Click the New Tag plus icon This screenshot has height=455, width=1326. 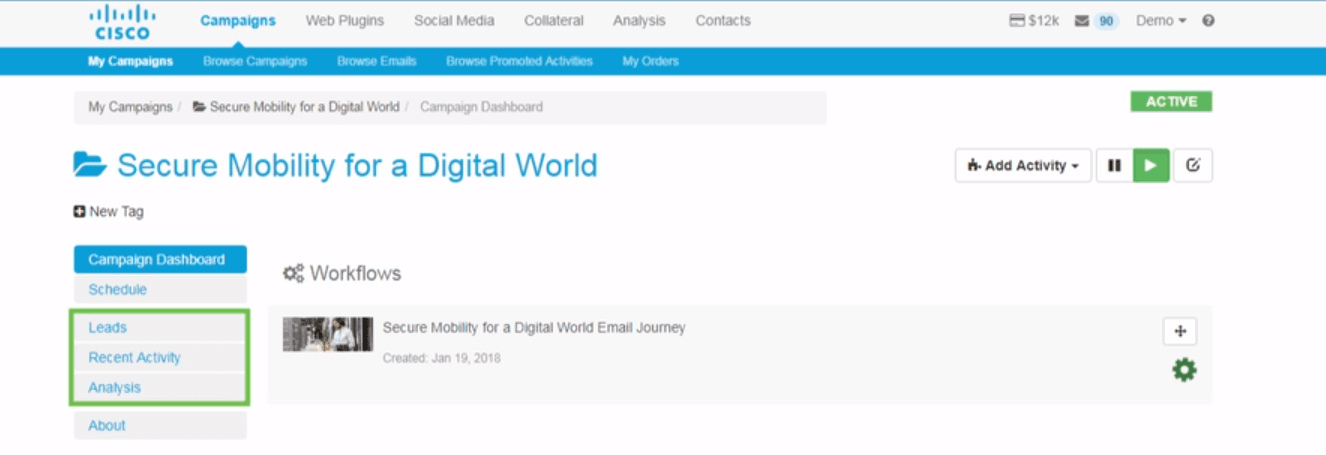coord(80,211)
